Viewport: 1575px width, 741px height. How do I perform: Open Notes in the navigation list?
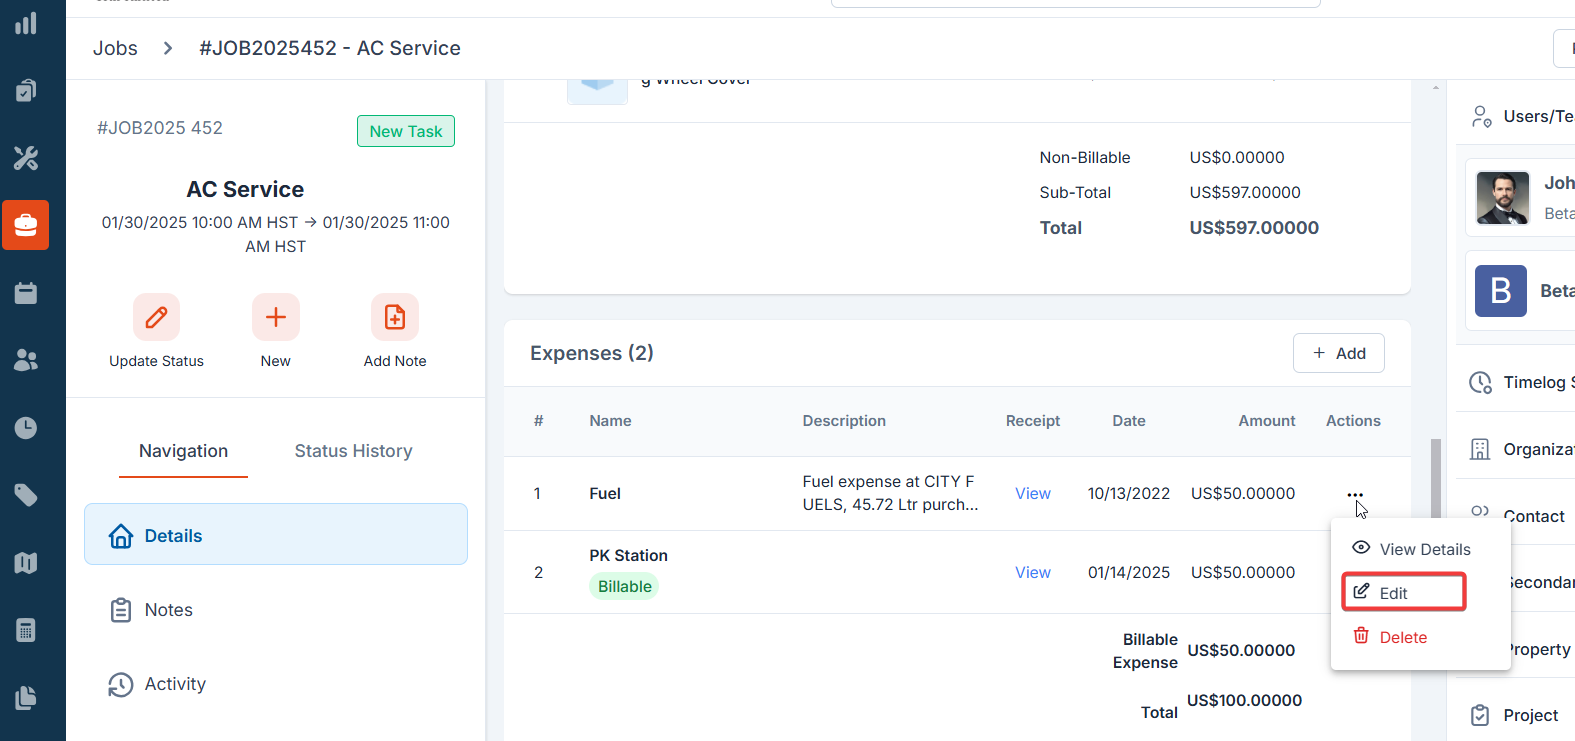point(168,610)
